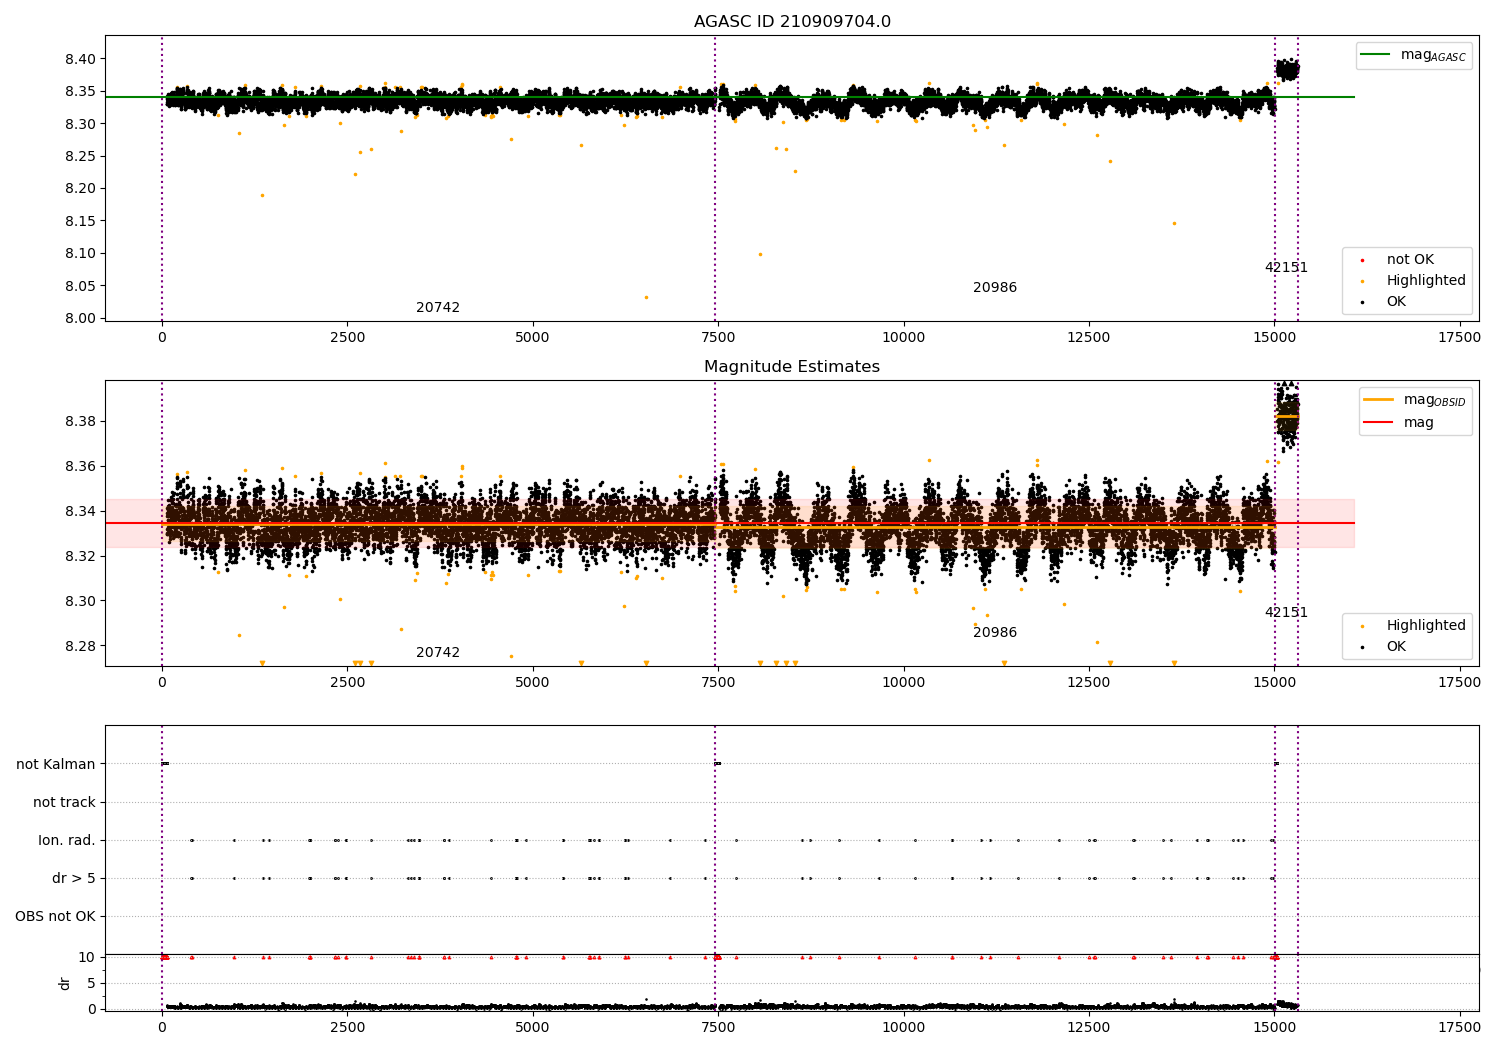Click the 'not track' axis label

tap(64, 802)
